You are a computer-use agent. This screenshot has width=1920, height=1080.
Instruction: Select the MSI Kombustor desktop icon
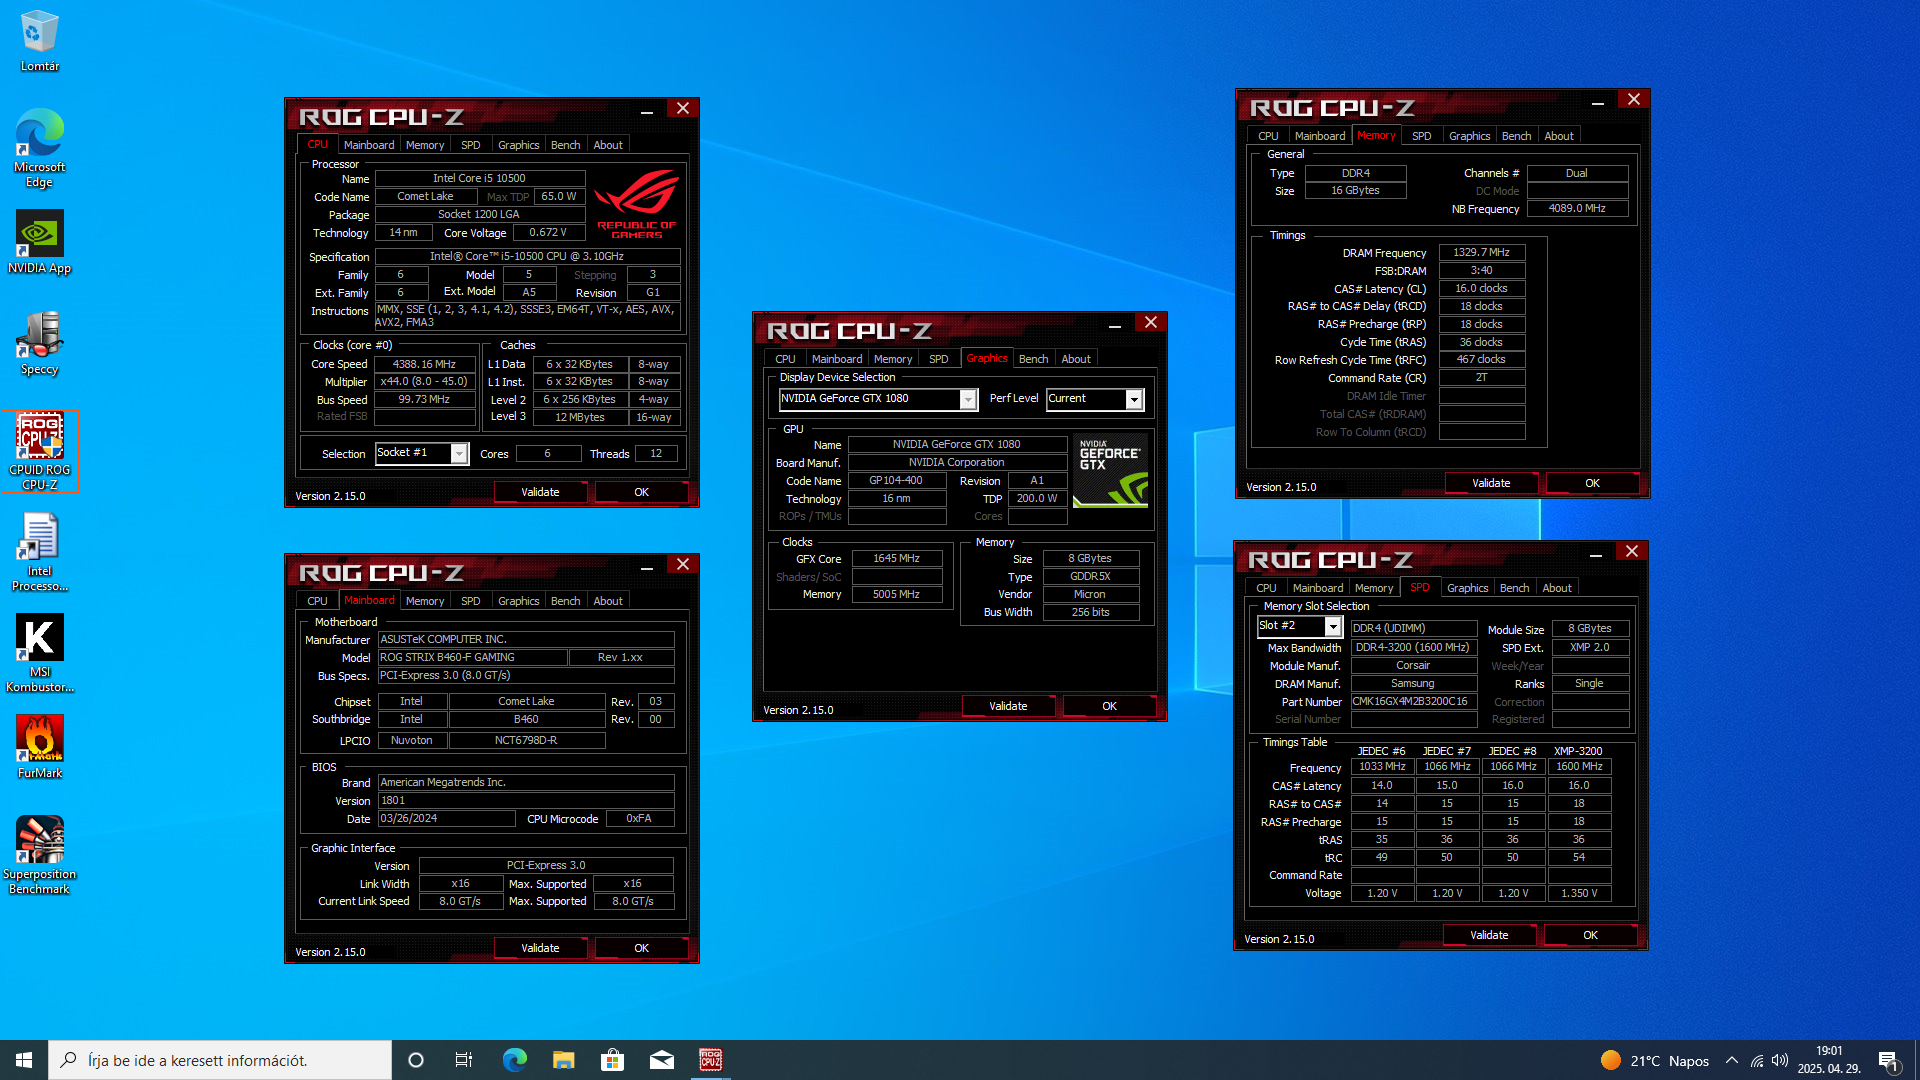[x=39, y=653]
